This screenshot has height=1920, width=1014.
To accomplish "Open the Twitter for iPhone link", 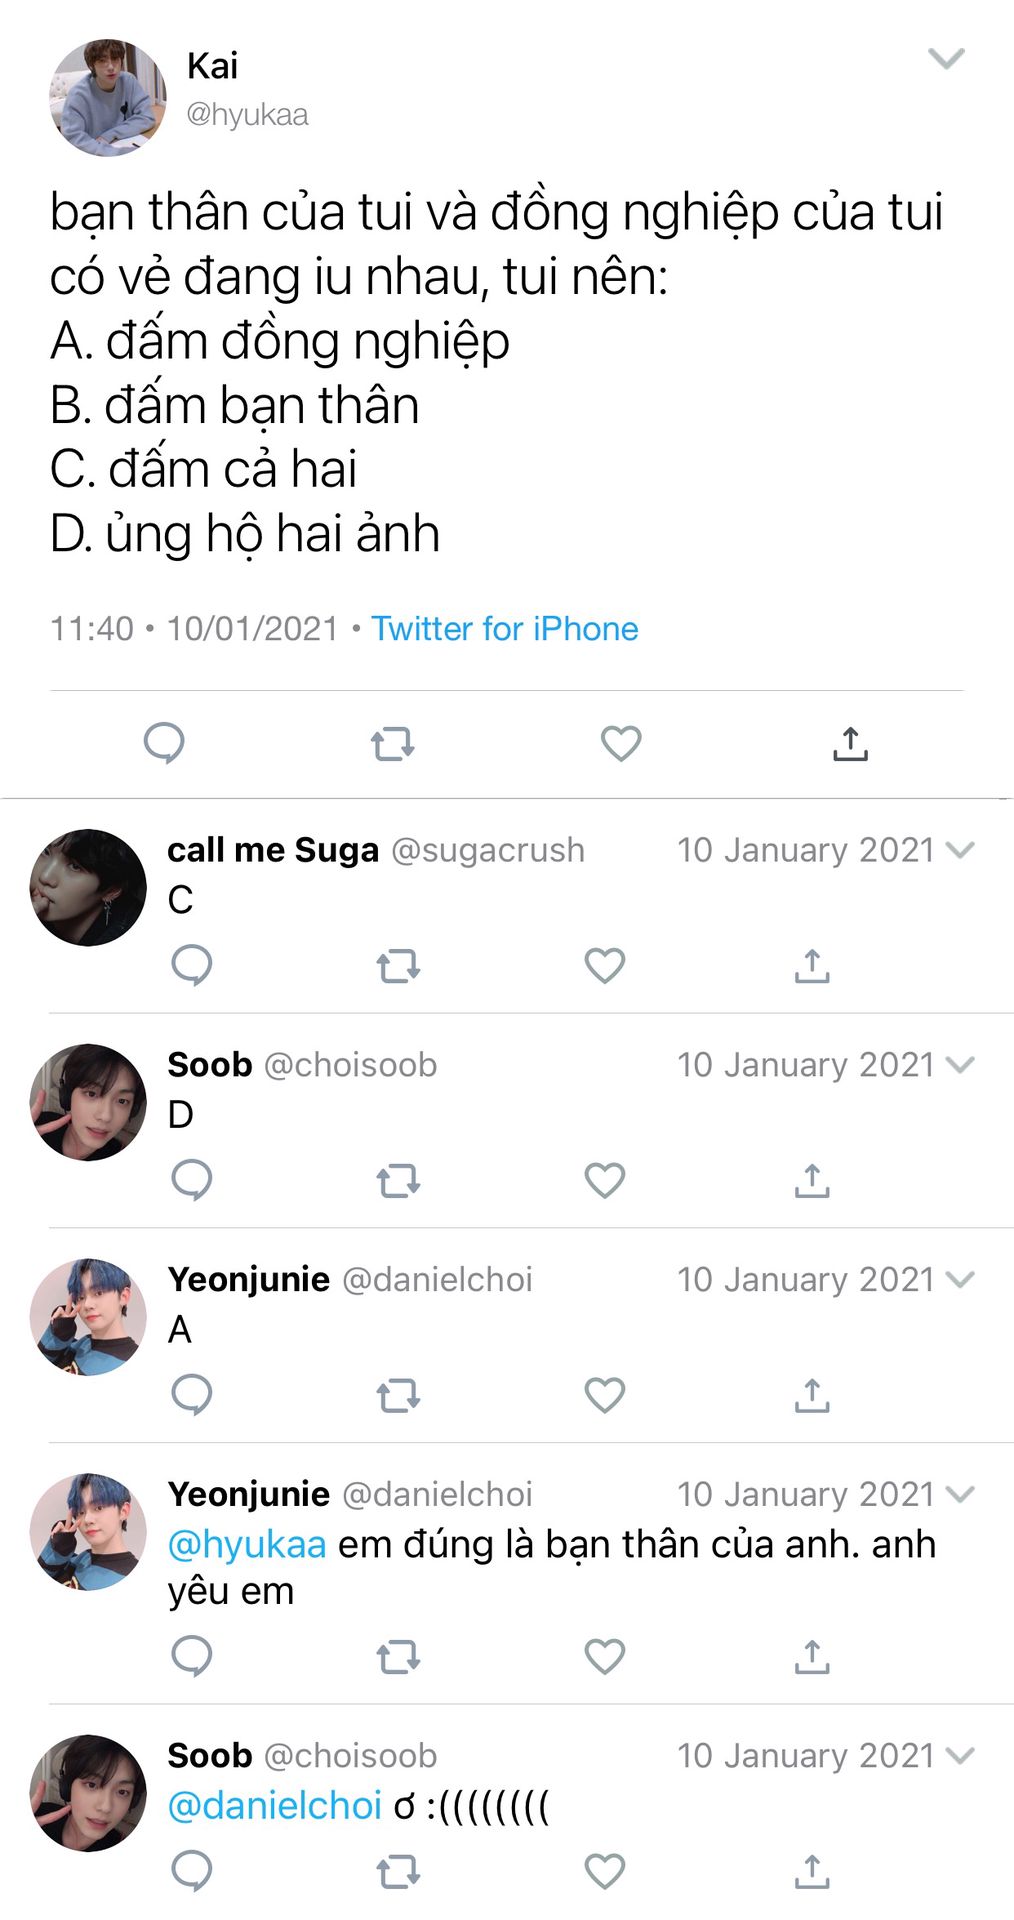I will click(504, 629).
